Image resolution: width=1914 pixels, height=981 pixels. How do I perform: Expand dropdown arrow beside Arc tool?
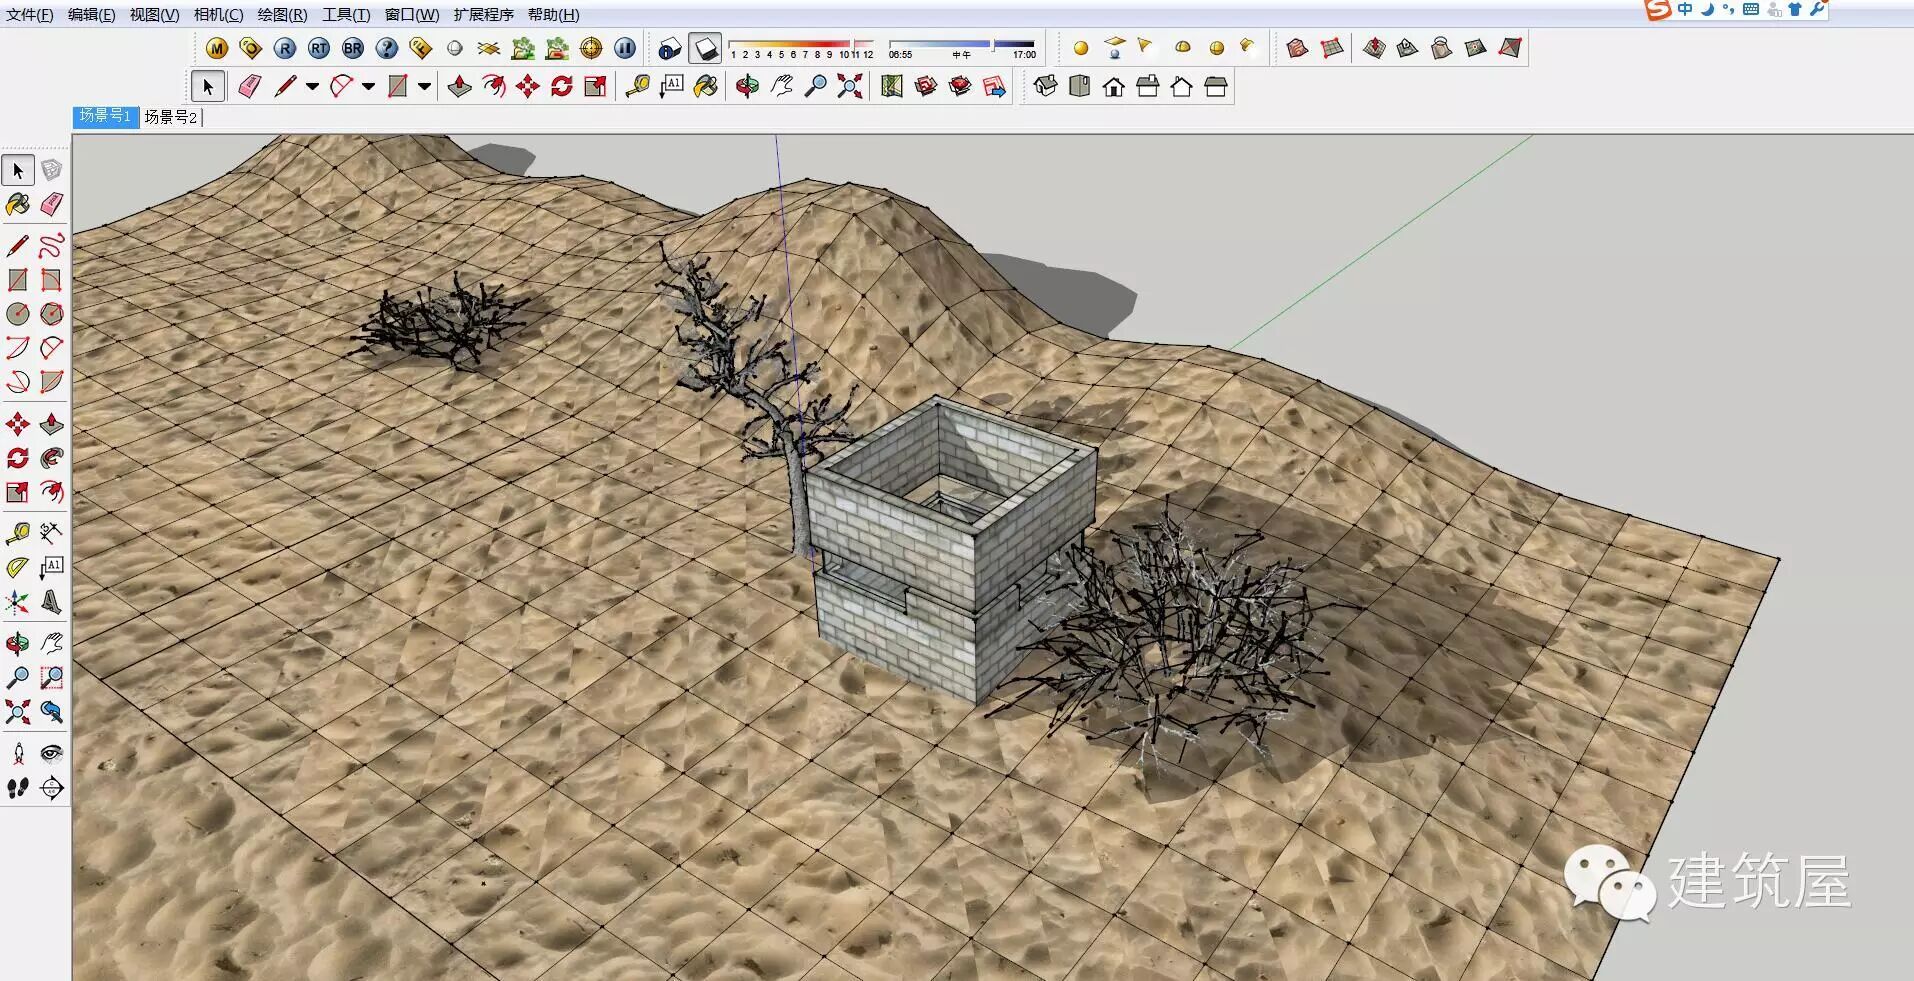[368, 87]
